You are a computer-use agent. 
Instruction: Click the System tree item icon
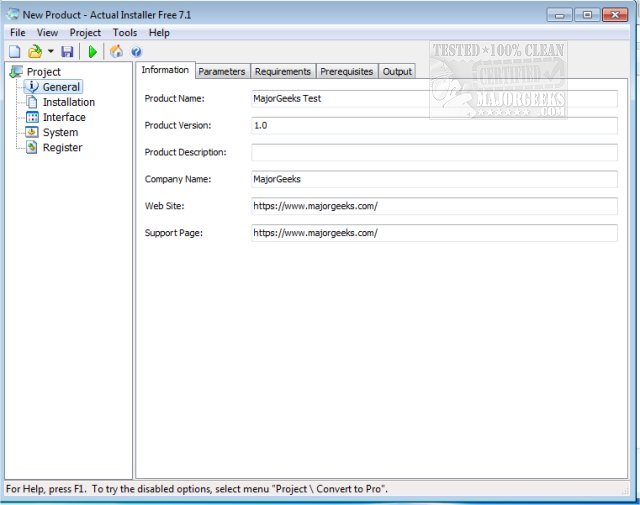(x=32, y=132)
